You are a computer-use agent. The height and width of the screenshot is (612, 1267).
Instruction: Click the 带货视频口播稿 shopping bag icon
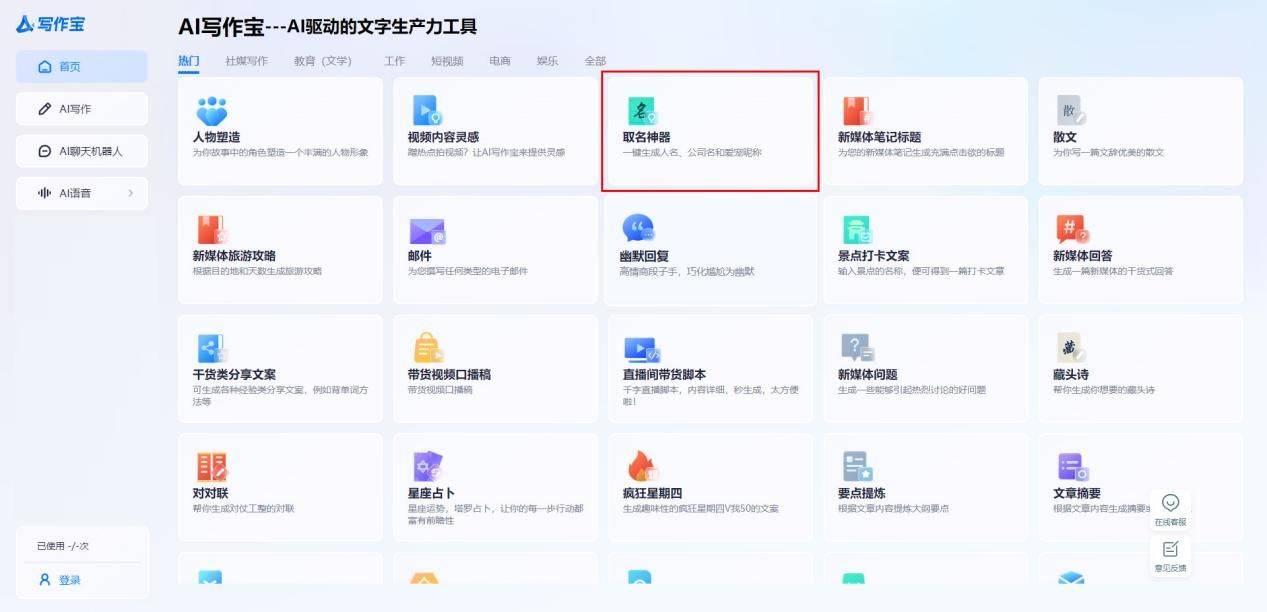tap(427, 348)
